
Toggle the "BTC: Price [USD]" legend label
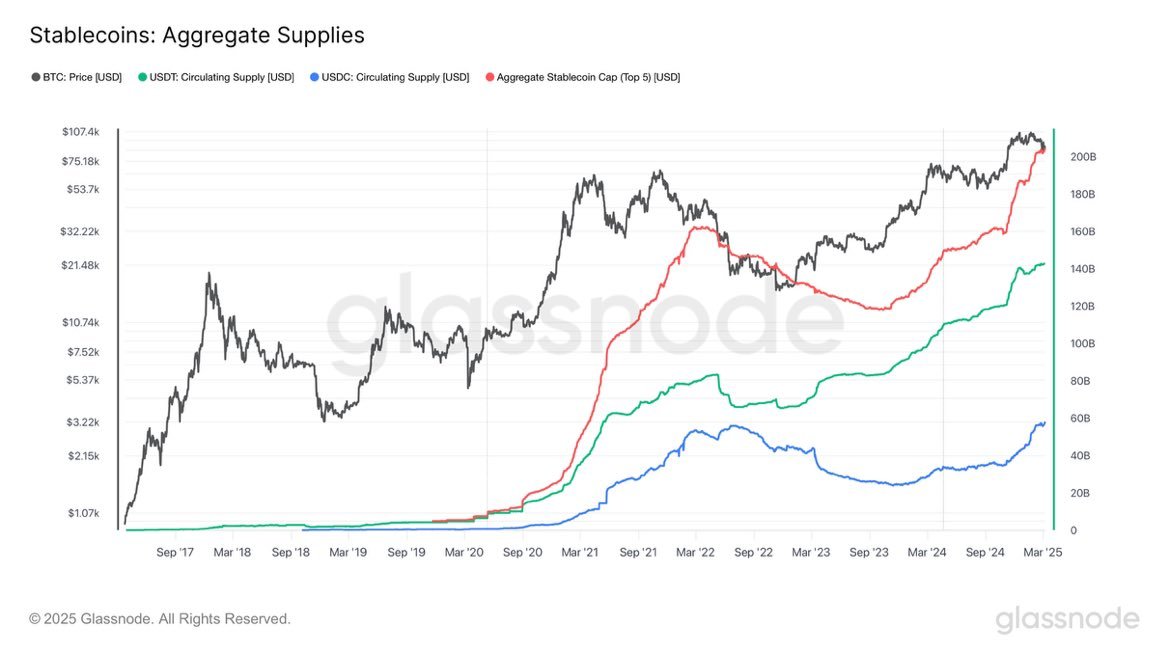click(82, 77)
